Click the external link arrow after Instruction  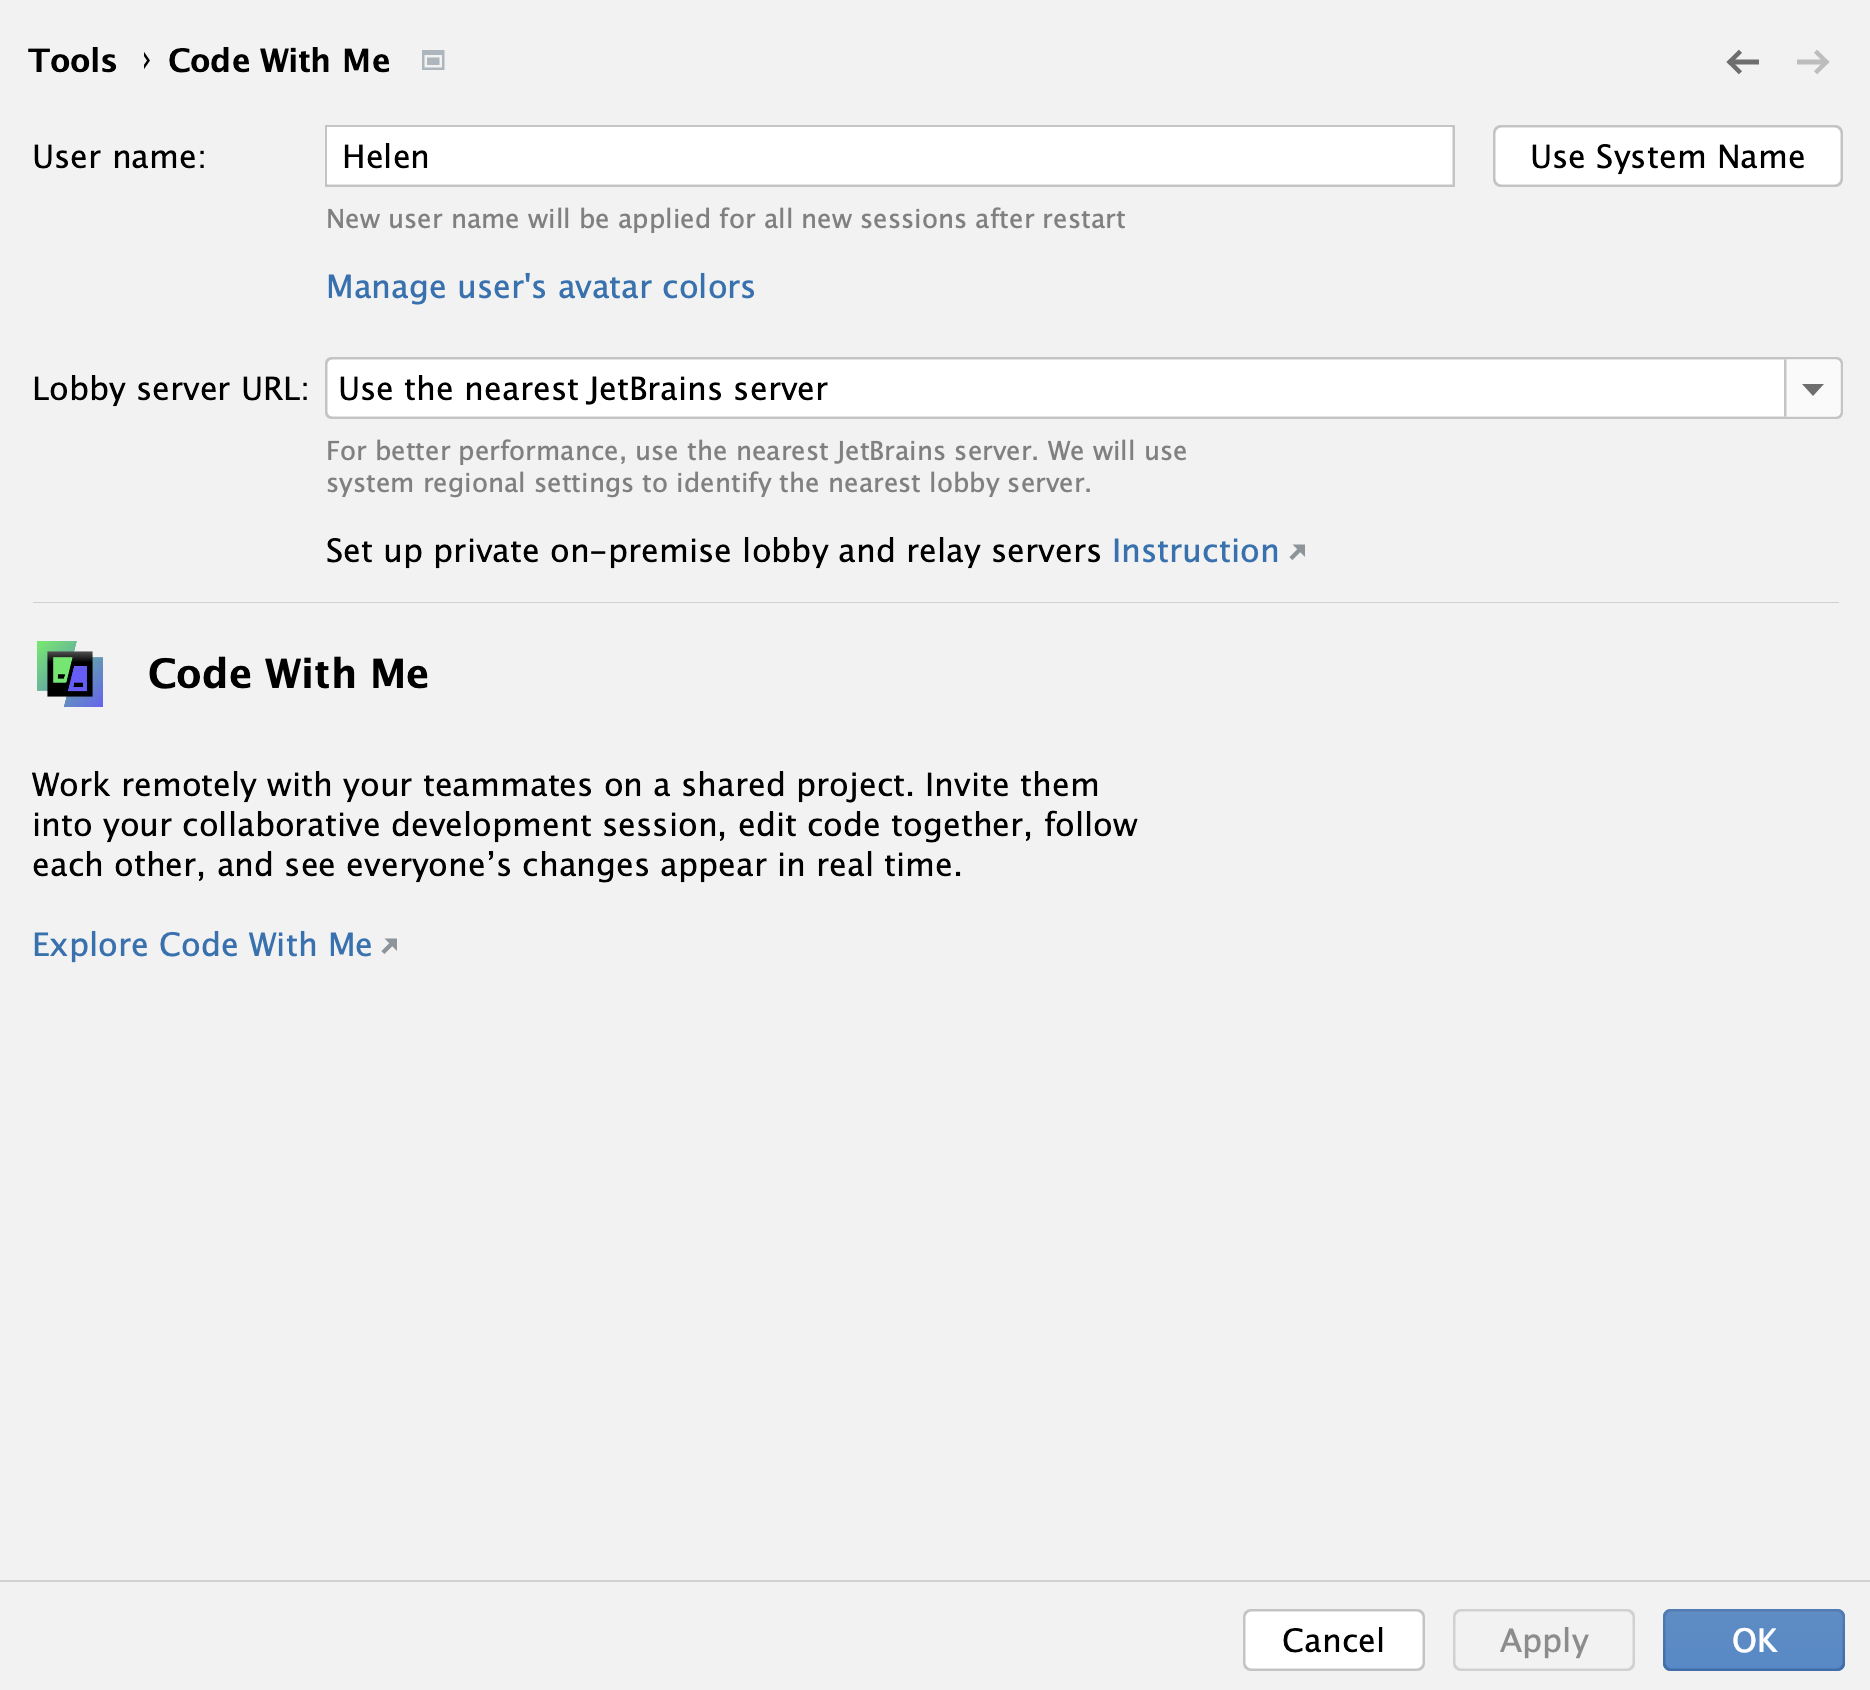pos(1299,551)
